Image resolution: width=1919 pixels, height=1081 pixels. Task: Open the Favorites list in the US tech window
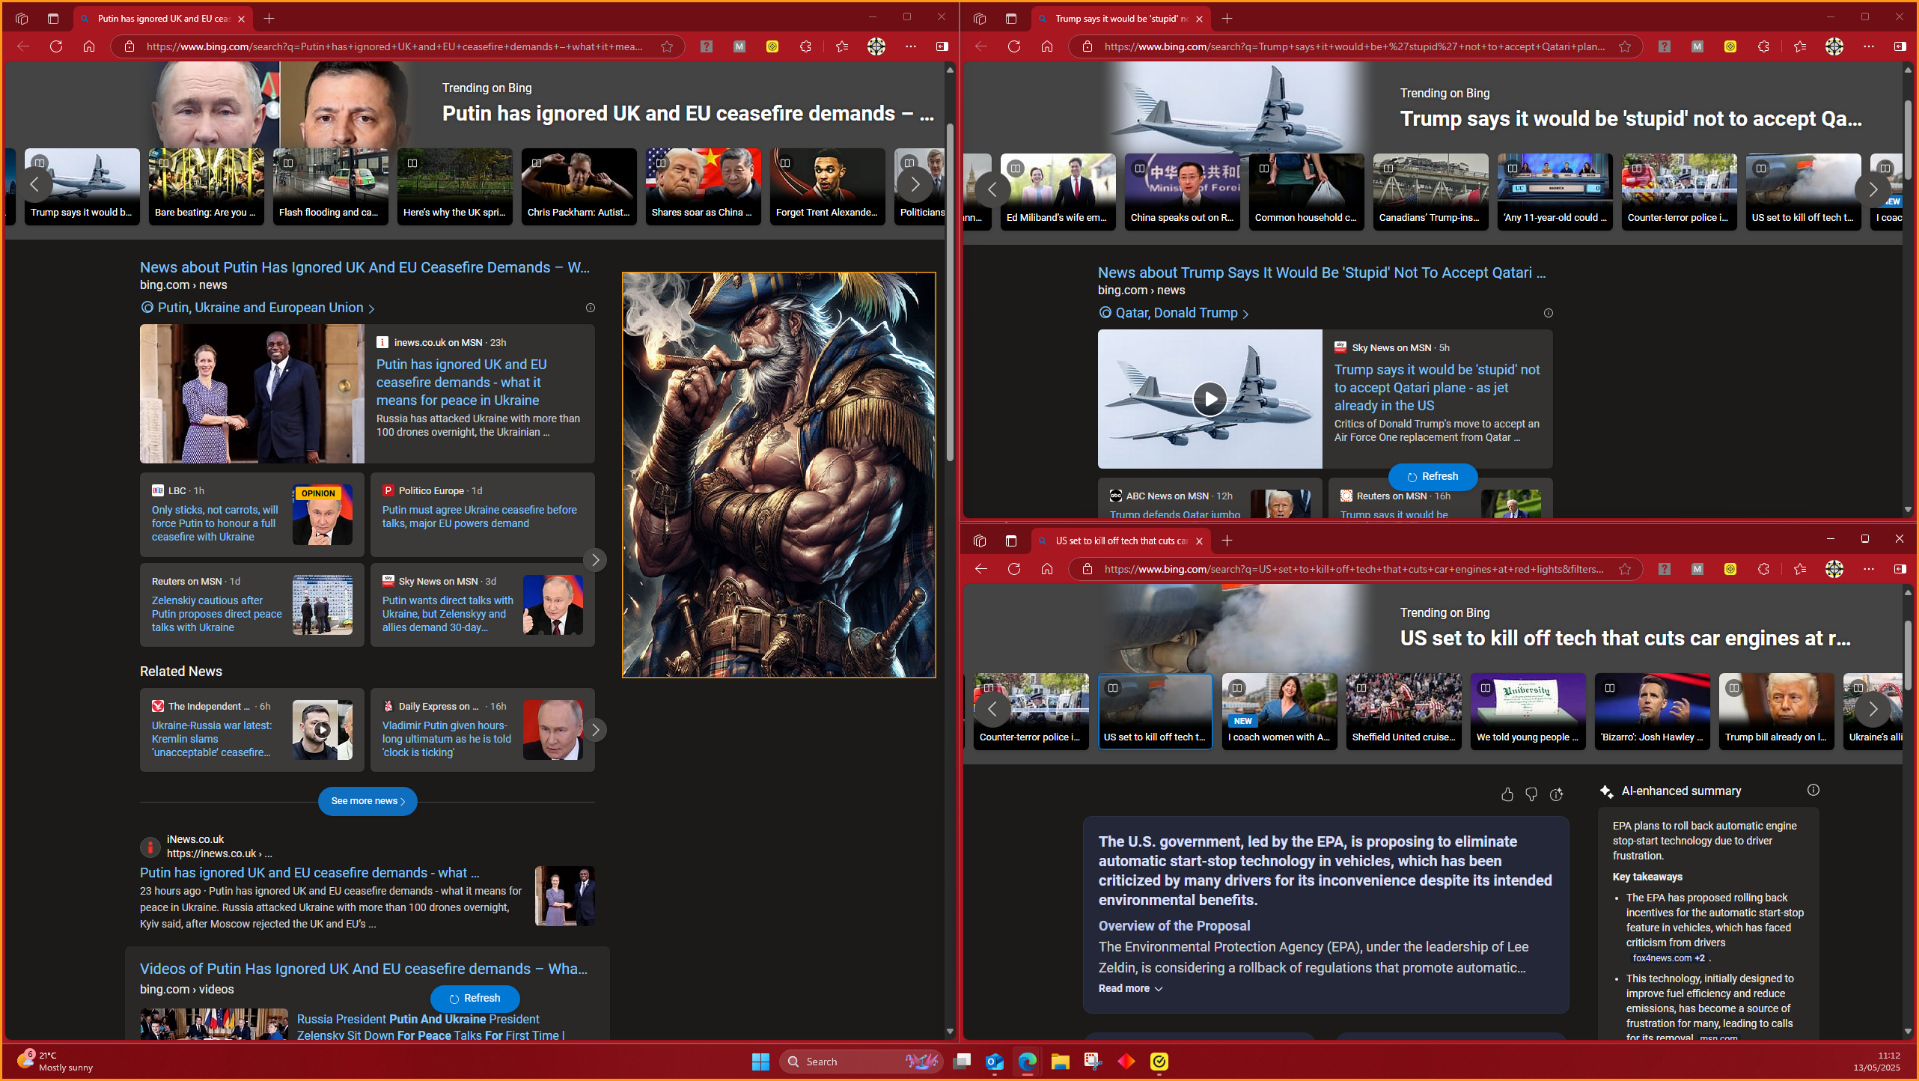pyautogui.click(x=1800, y=569)
